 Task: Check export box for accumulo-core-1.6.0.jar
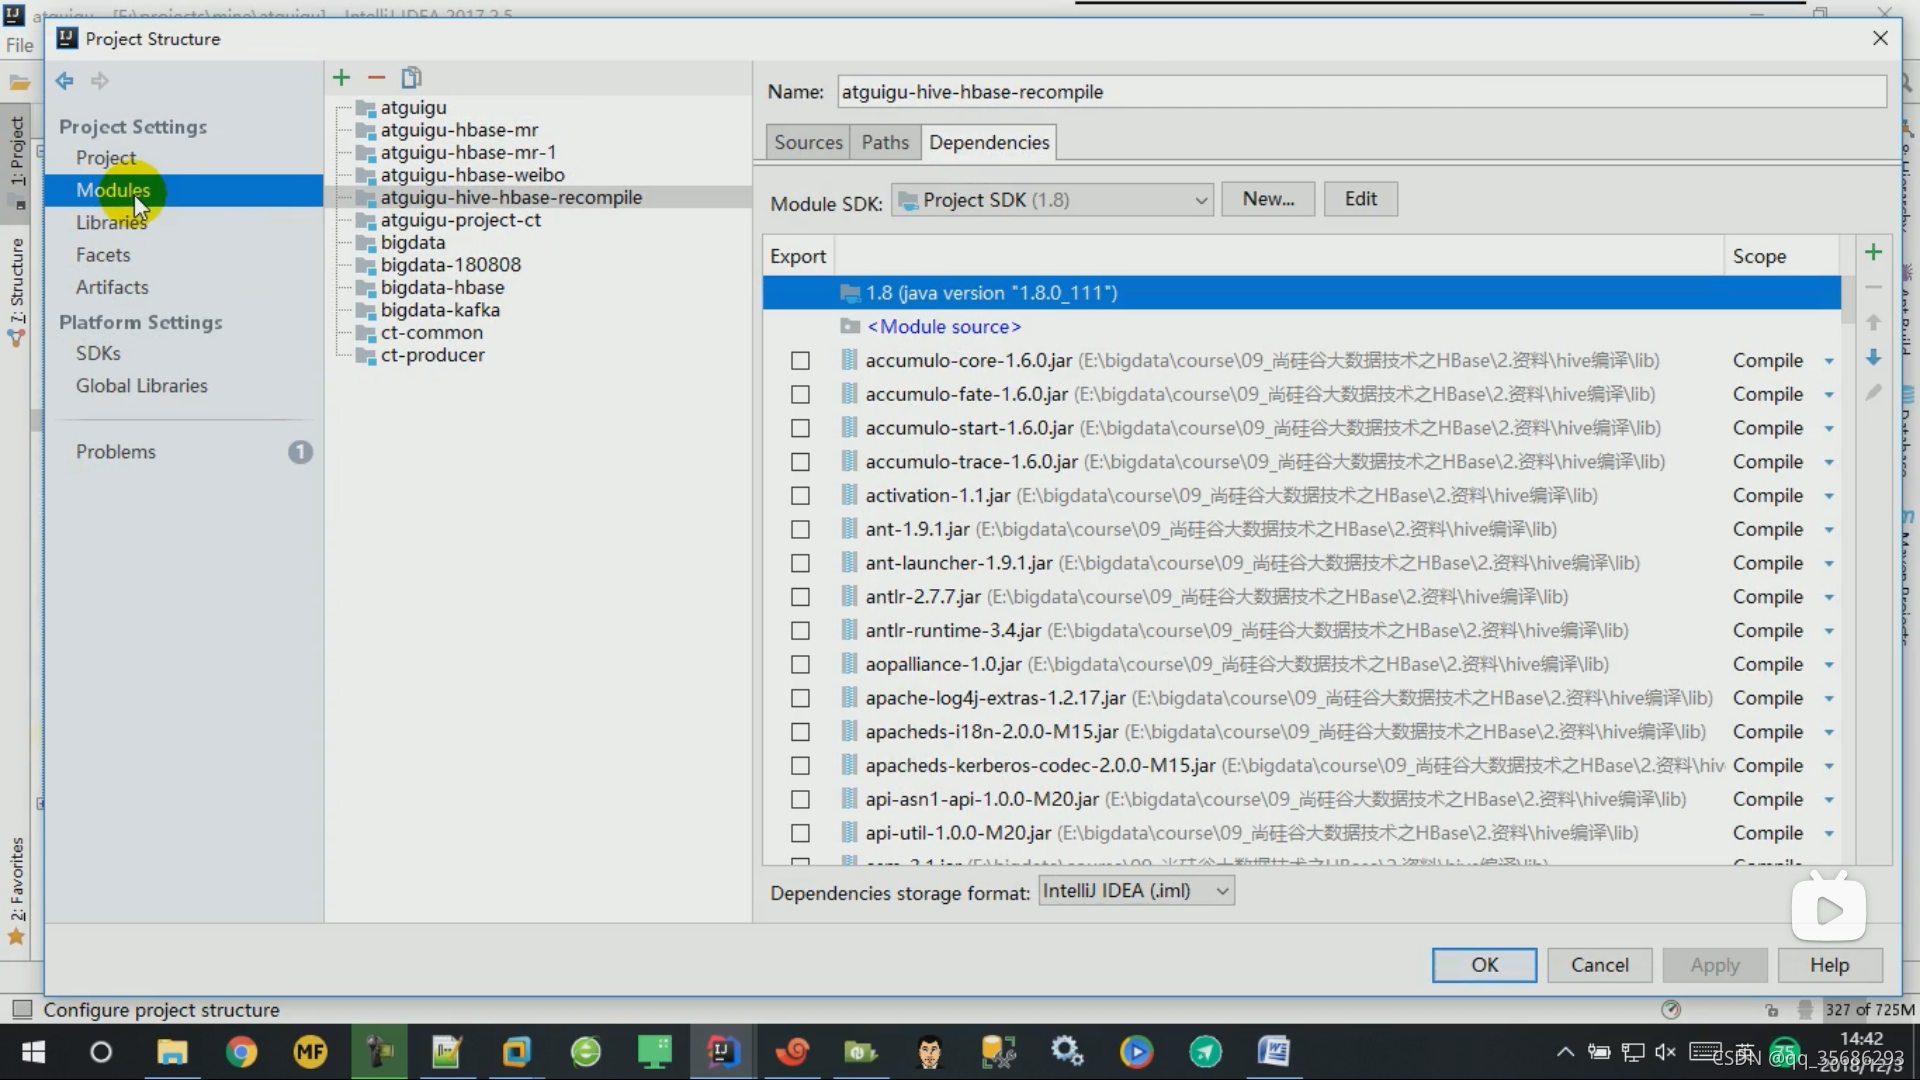(x=800, y=361)
